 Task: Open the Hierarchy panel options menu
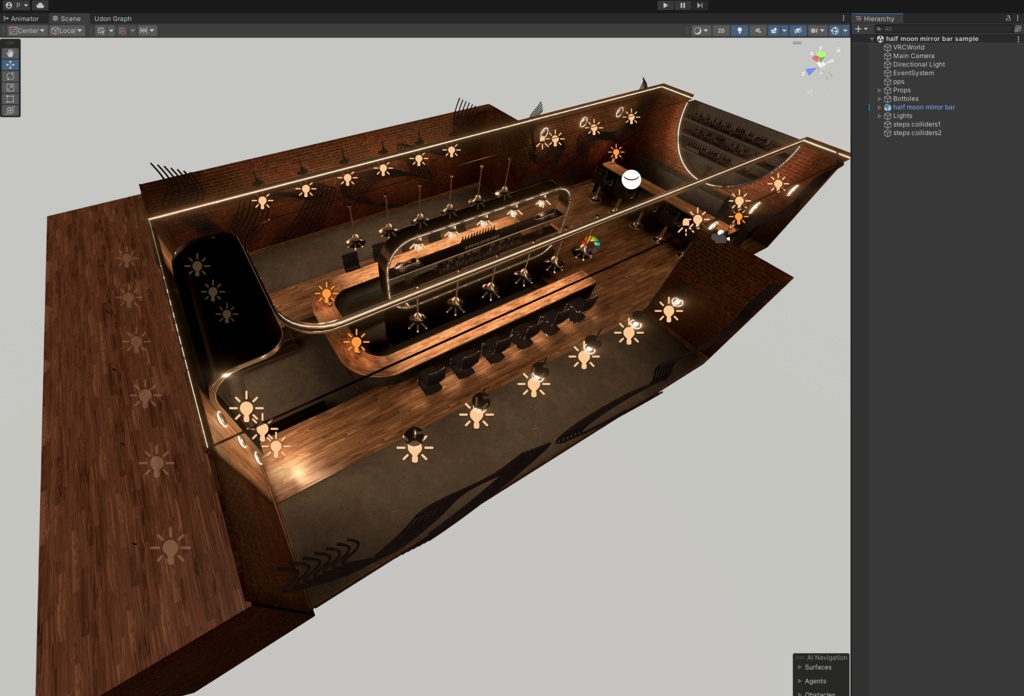(1017, 18)
